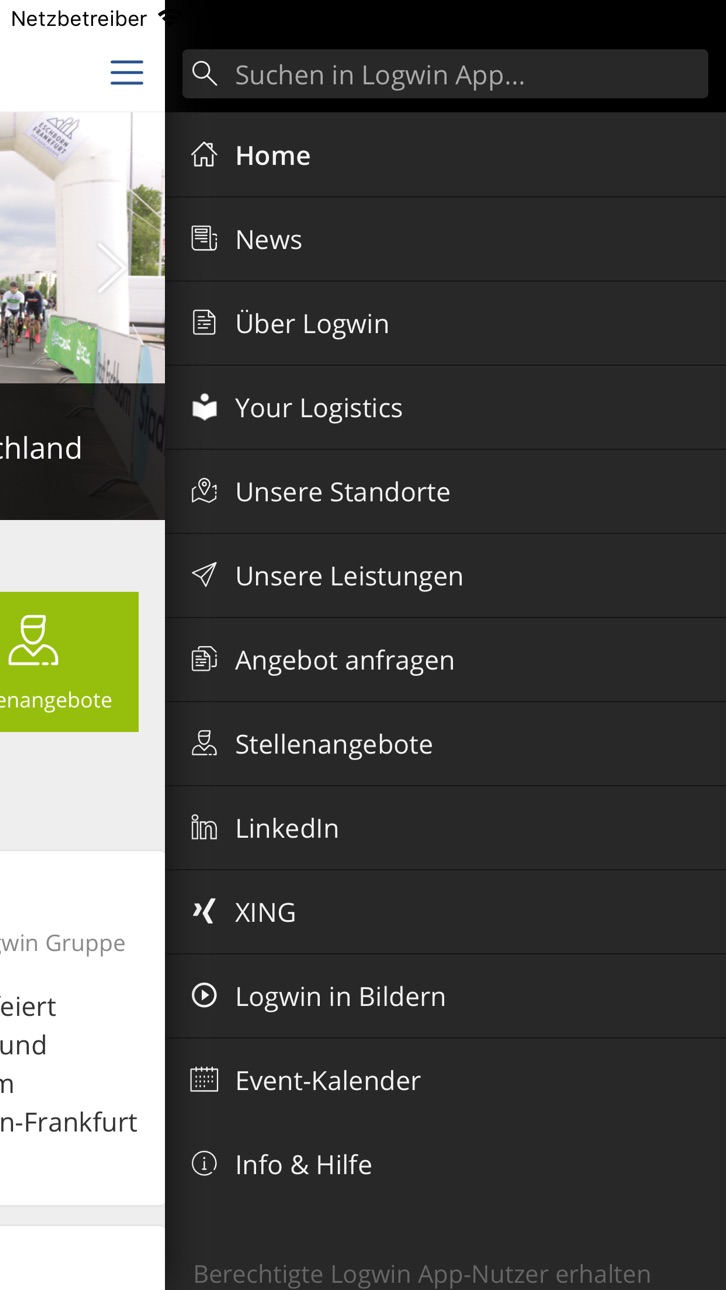The width and height of the screenshot is (726, 1290).
Task: Open Your Logistics from the menu
Action: click(x=445, y=407)
